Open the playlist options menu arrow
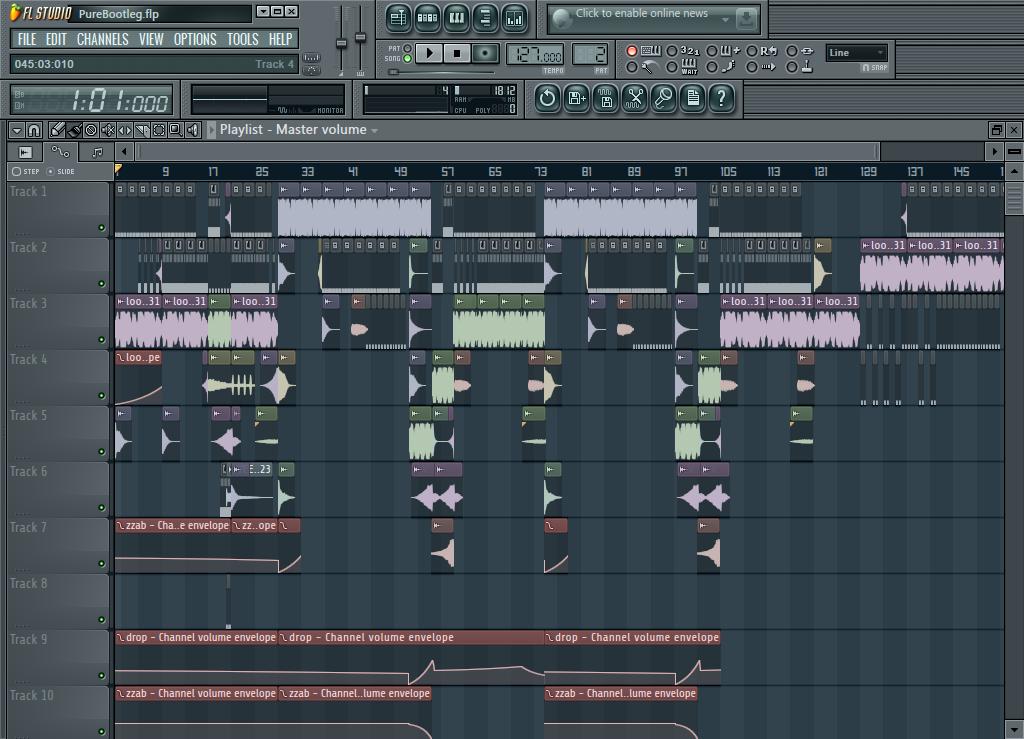Screen dimensions: 1029x739 (17, 130)
